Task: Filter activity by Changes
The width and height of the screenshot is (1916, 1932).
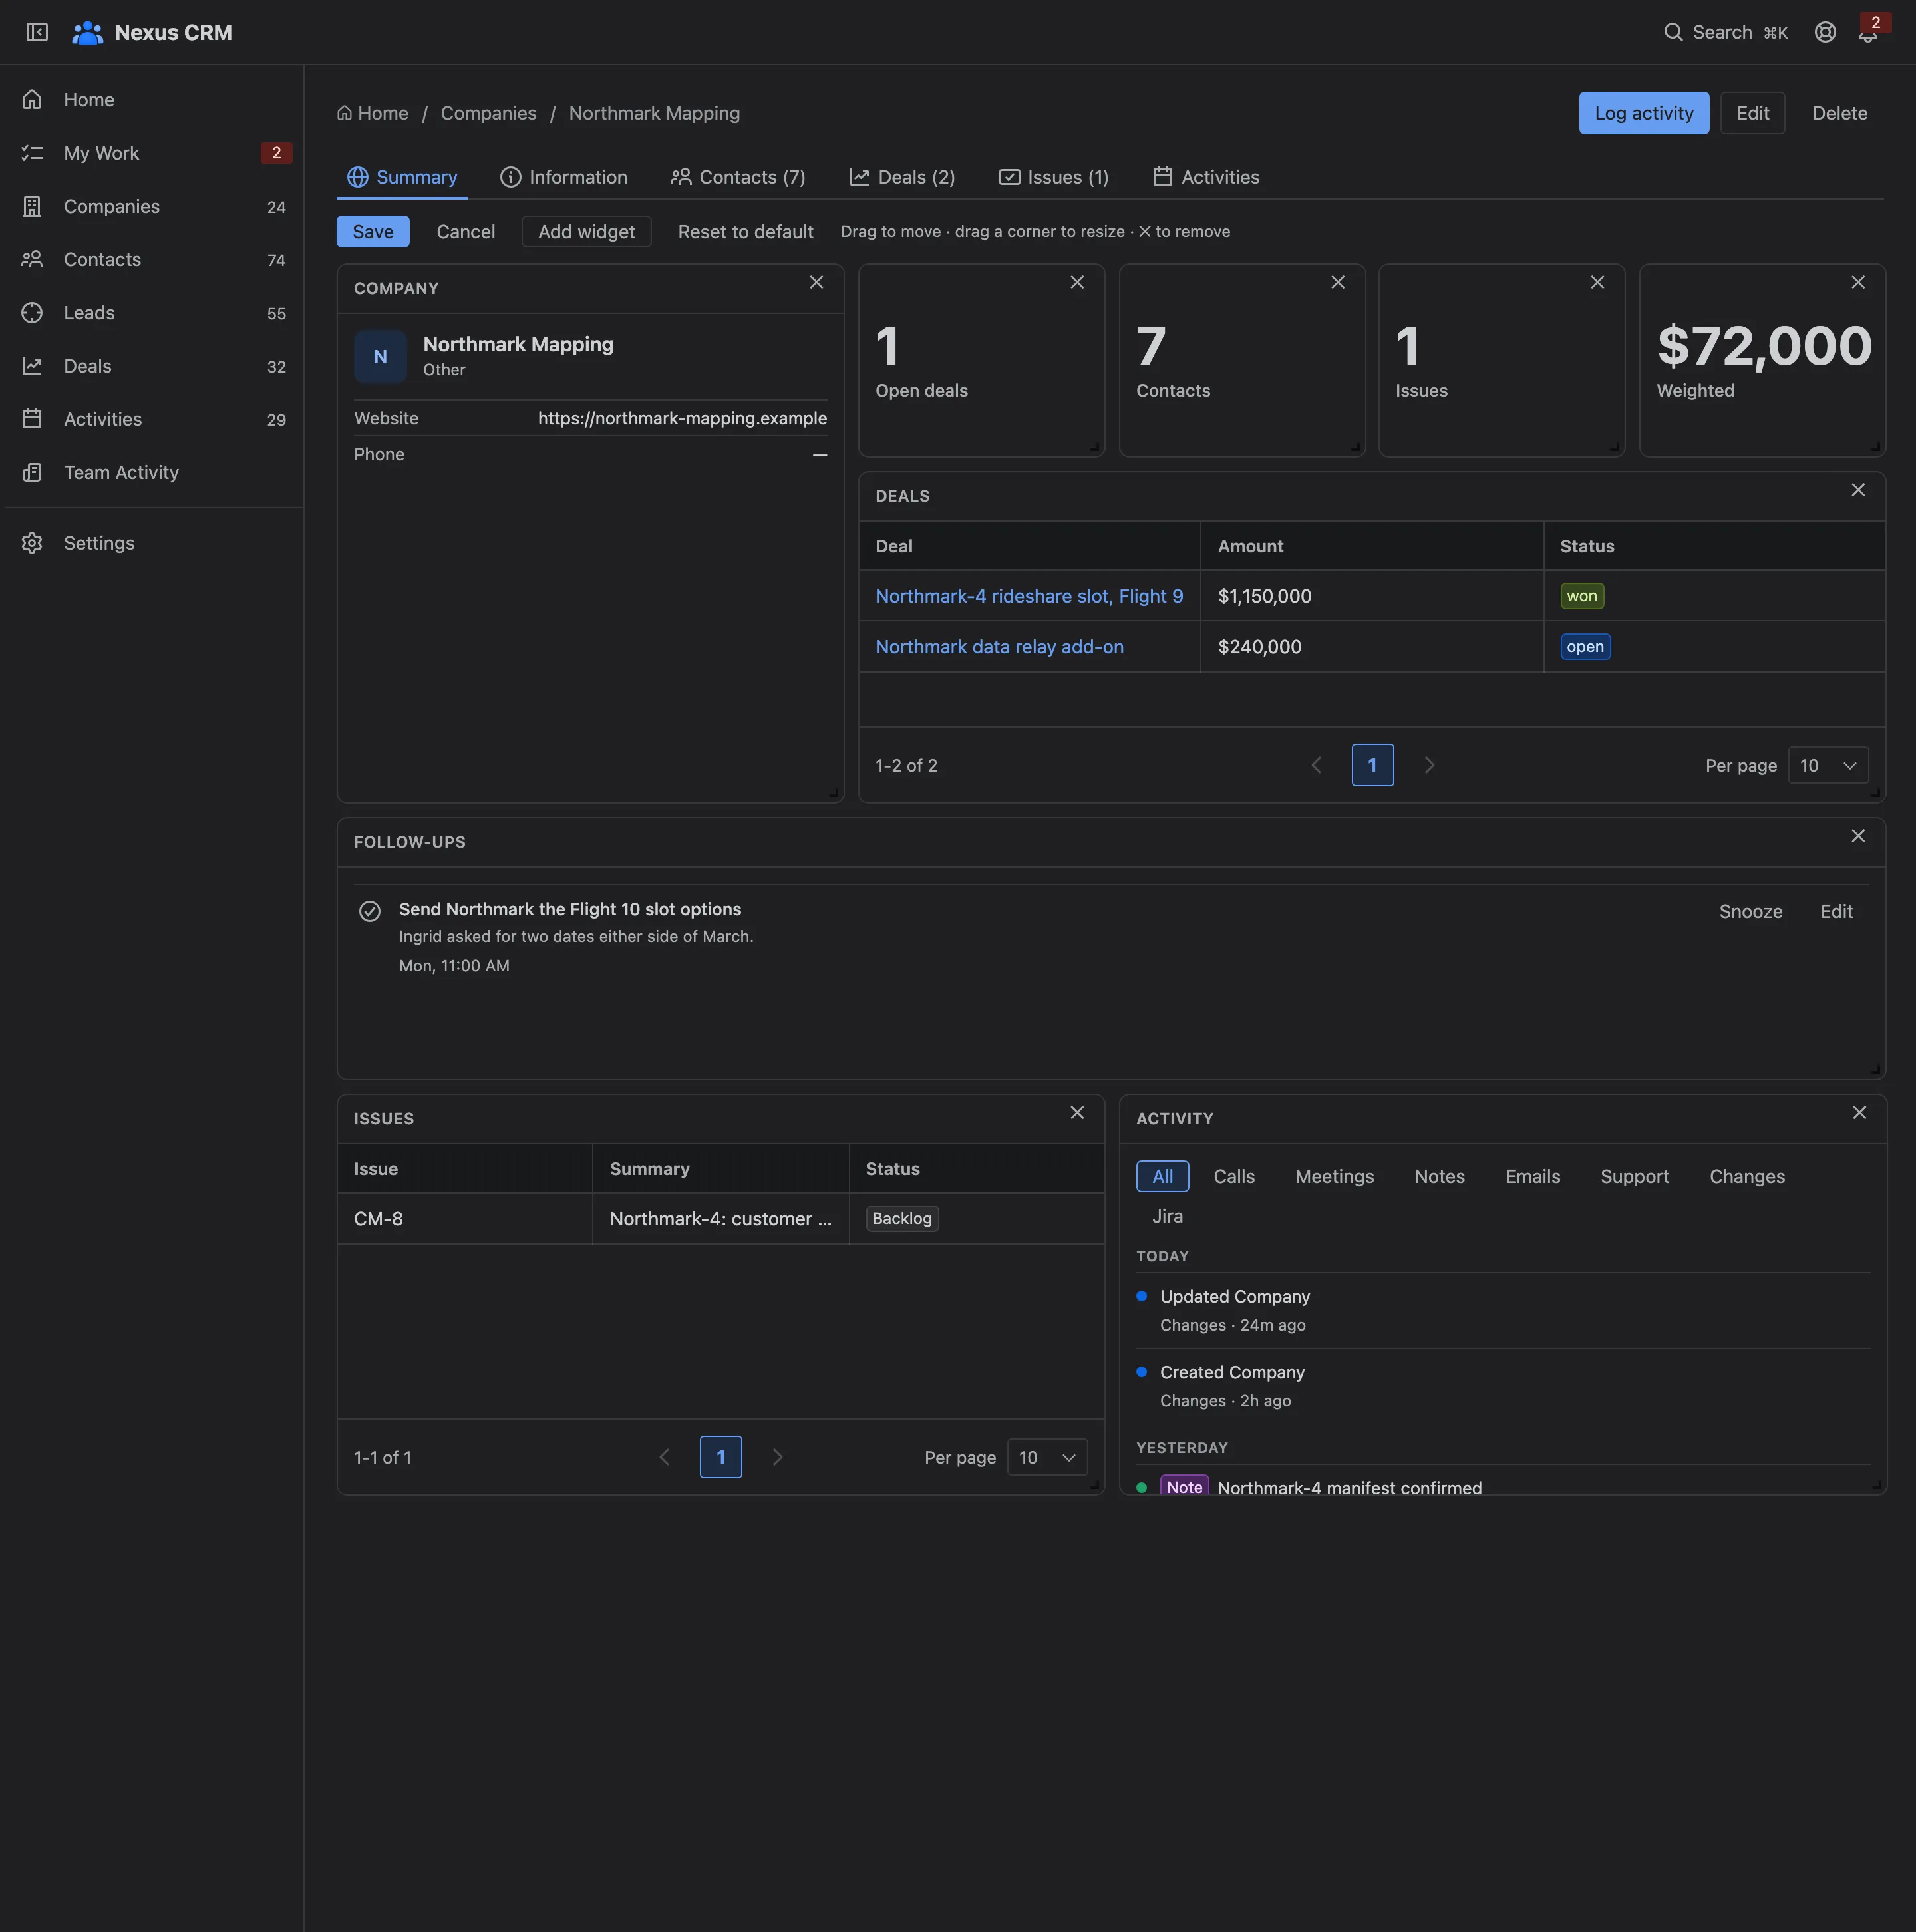Action: point(1747,1177)
